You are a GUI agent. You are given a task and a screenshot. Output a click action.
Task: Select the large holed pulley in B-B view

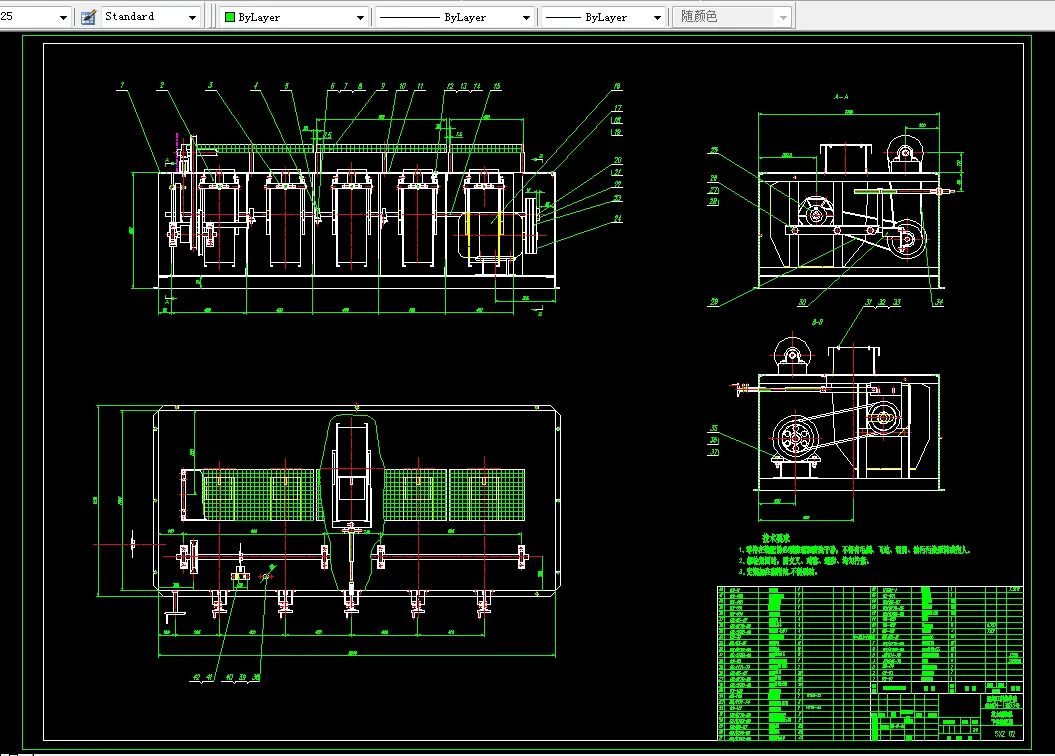(x=797, y=437)
